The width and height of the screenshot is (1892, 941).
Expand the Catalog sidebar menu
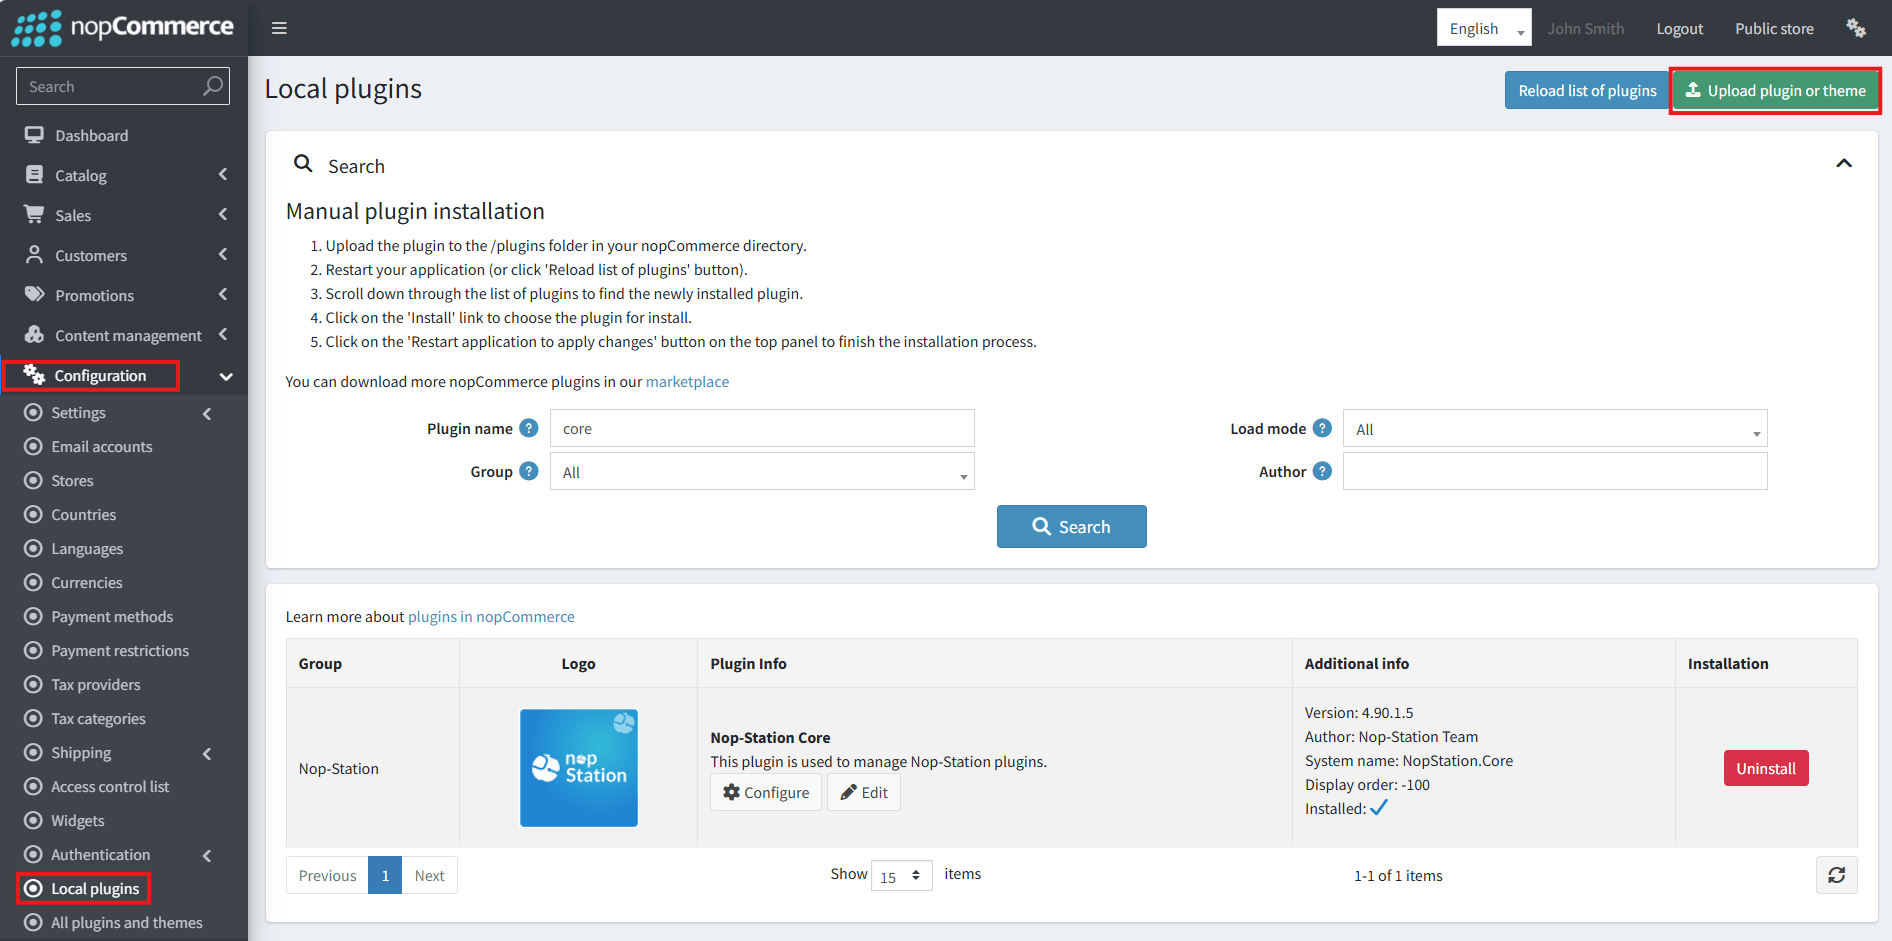[x=124, y=175]
